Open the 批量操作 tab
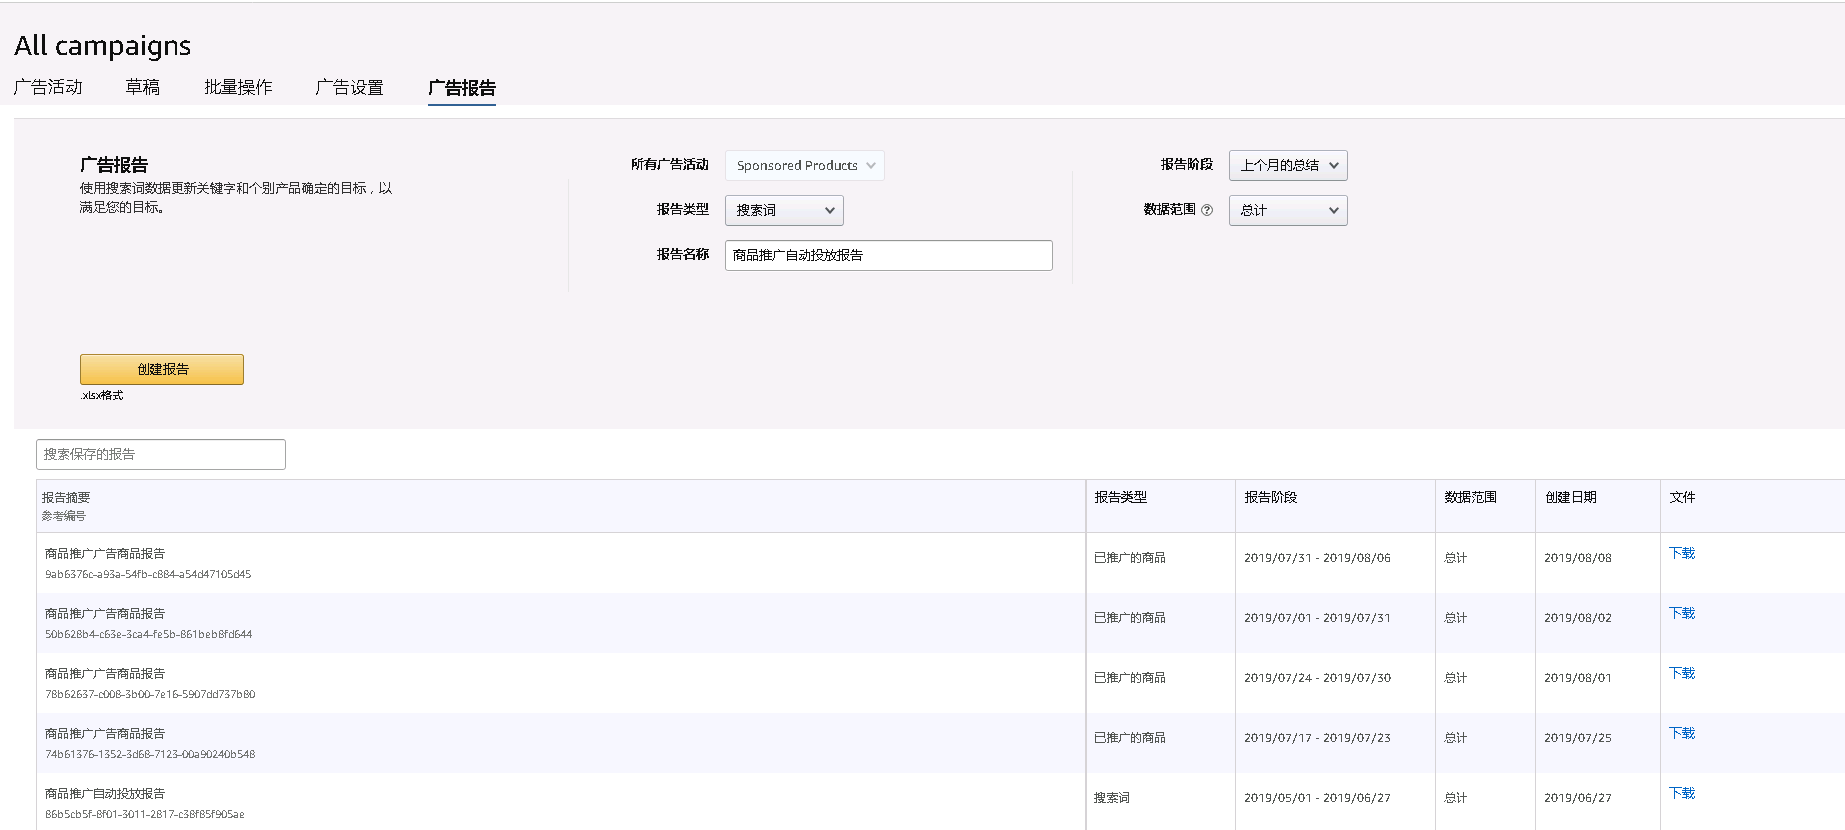This screenshot has height=830, width=1845. click(238, 87)
